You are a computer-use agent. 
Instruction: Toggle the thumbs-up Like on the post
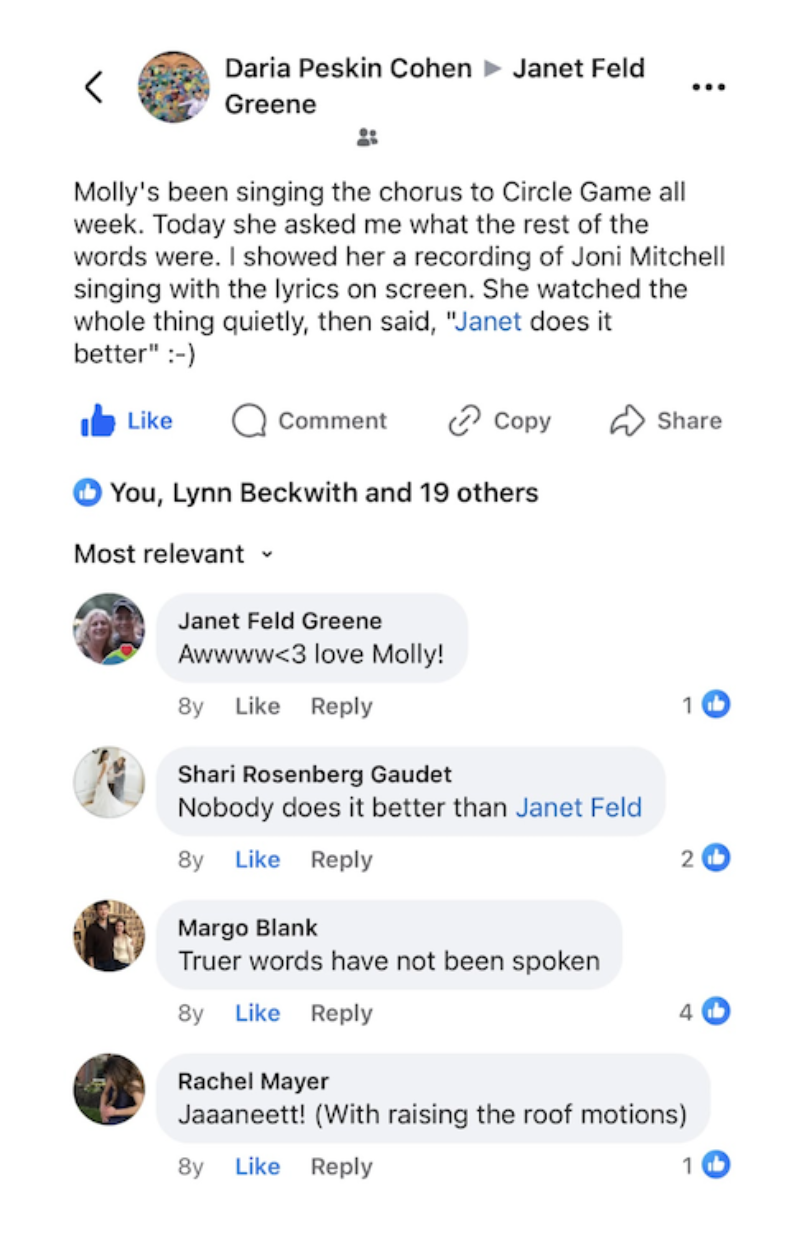(99, 422)
